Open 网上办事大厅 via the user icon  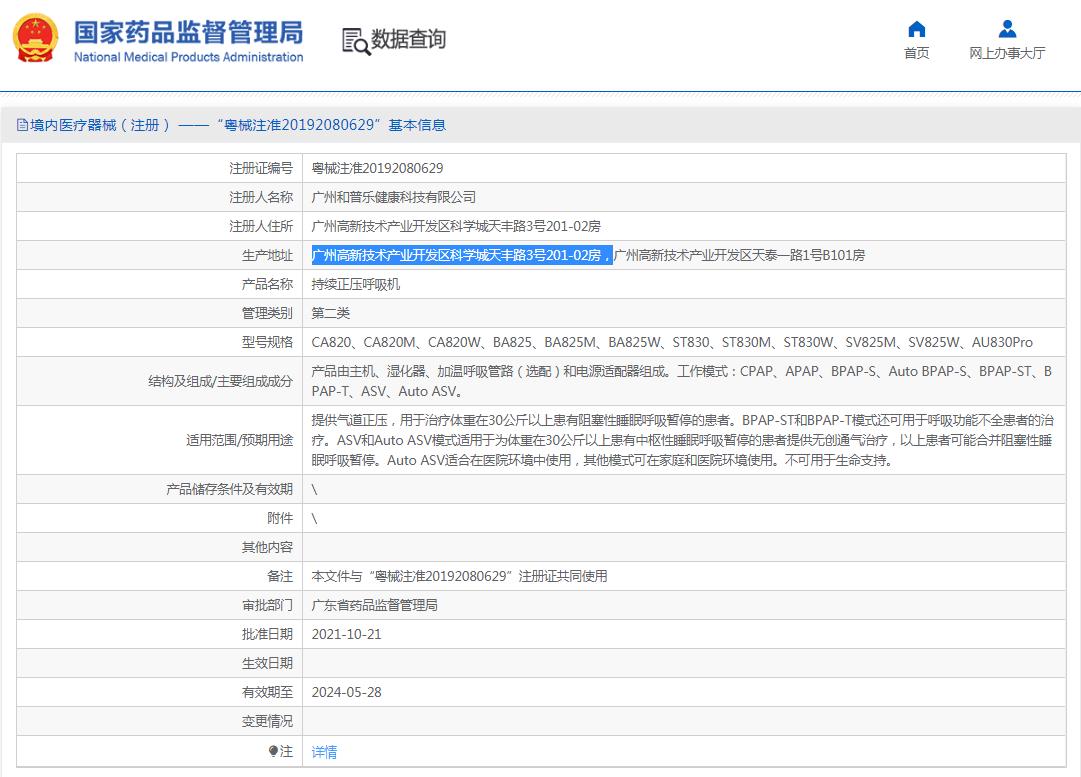(1007, 29)
